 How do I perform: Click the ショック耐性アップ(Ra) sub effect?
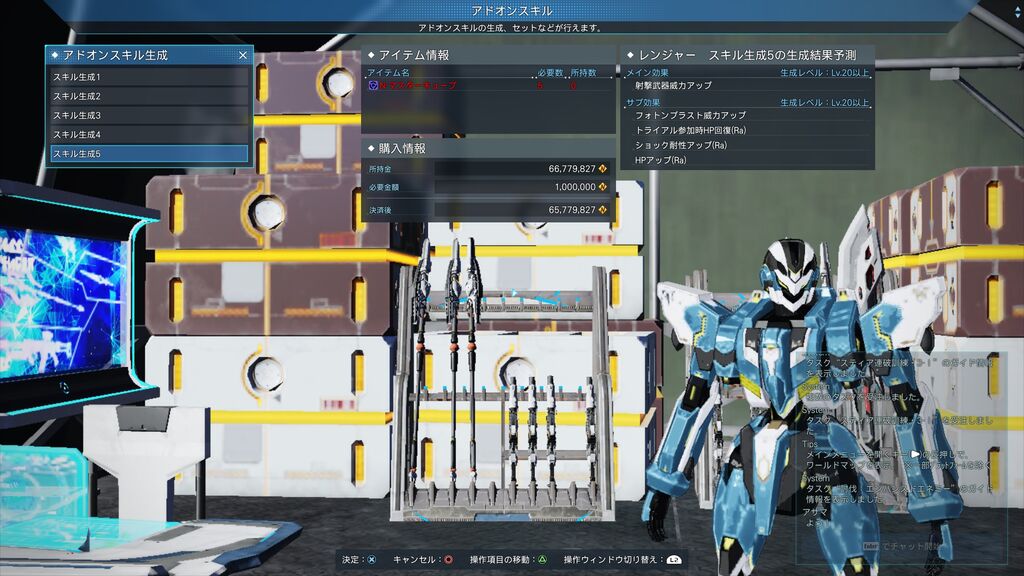pyautogui.click(x=680, y=145)
